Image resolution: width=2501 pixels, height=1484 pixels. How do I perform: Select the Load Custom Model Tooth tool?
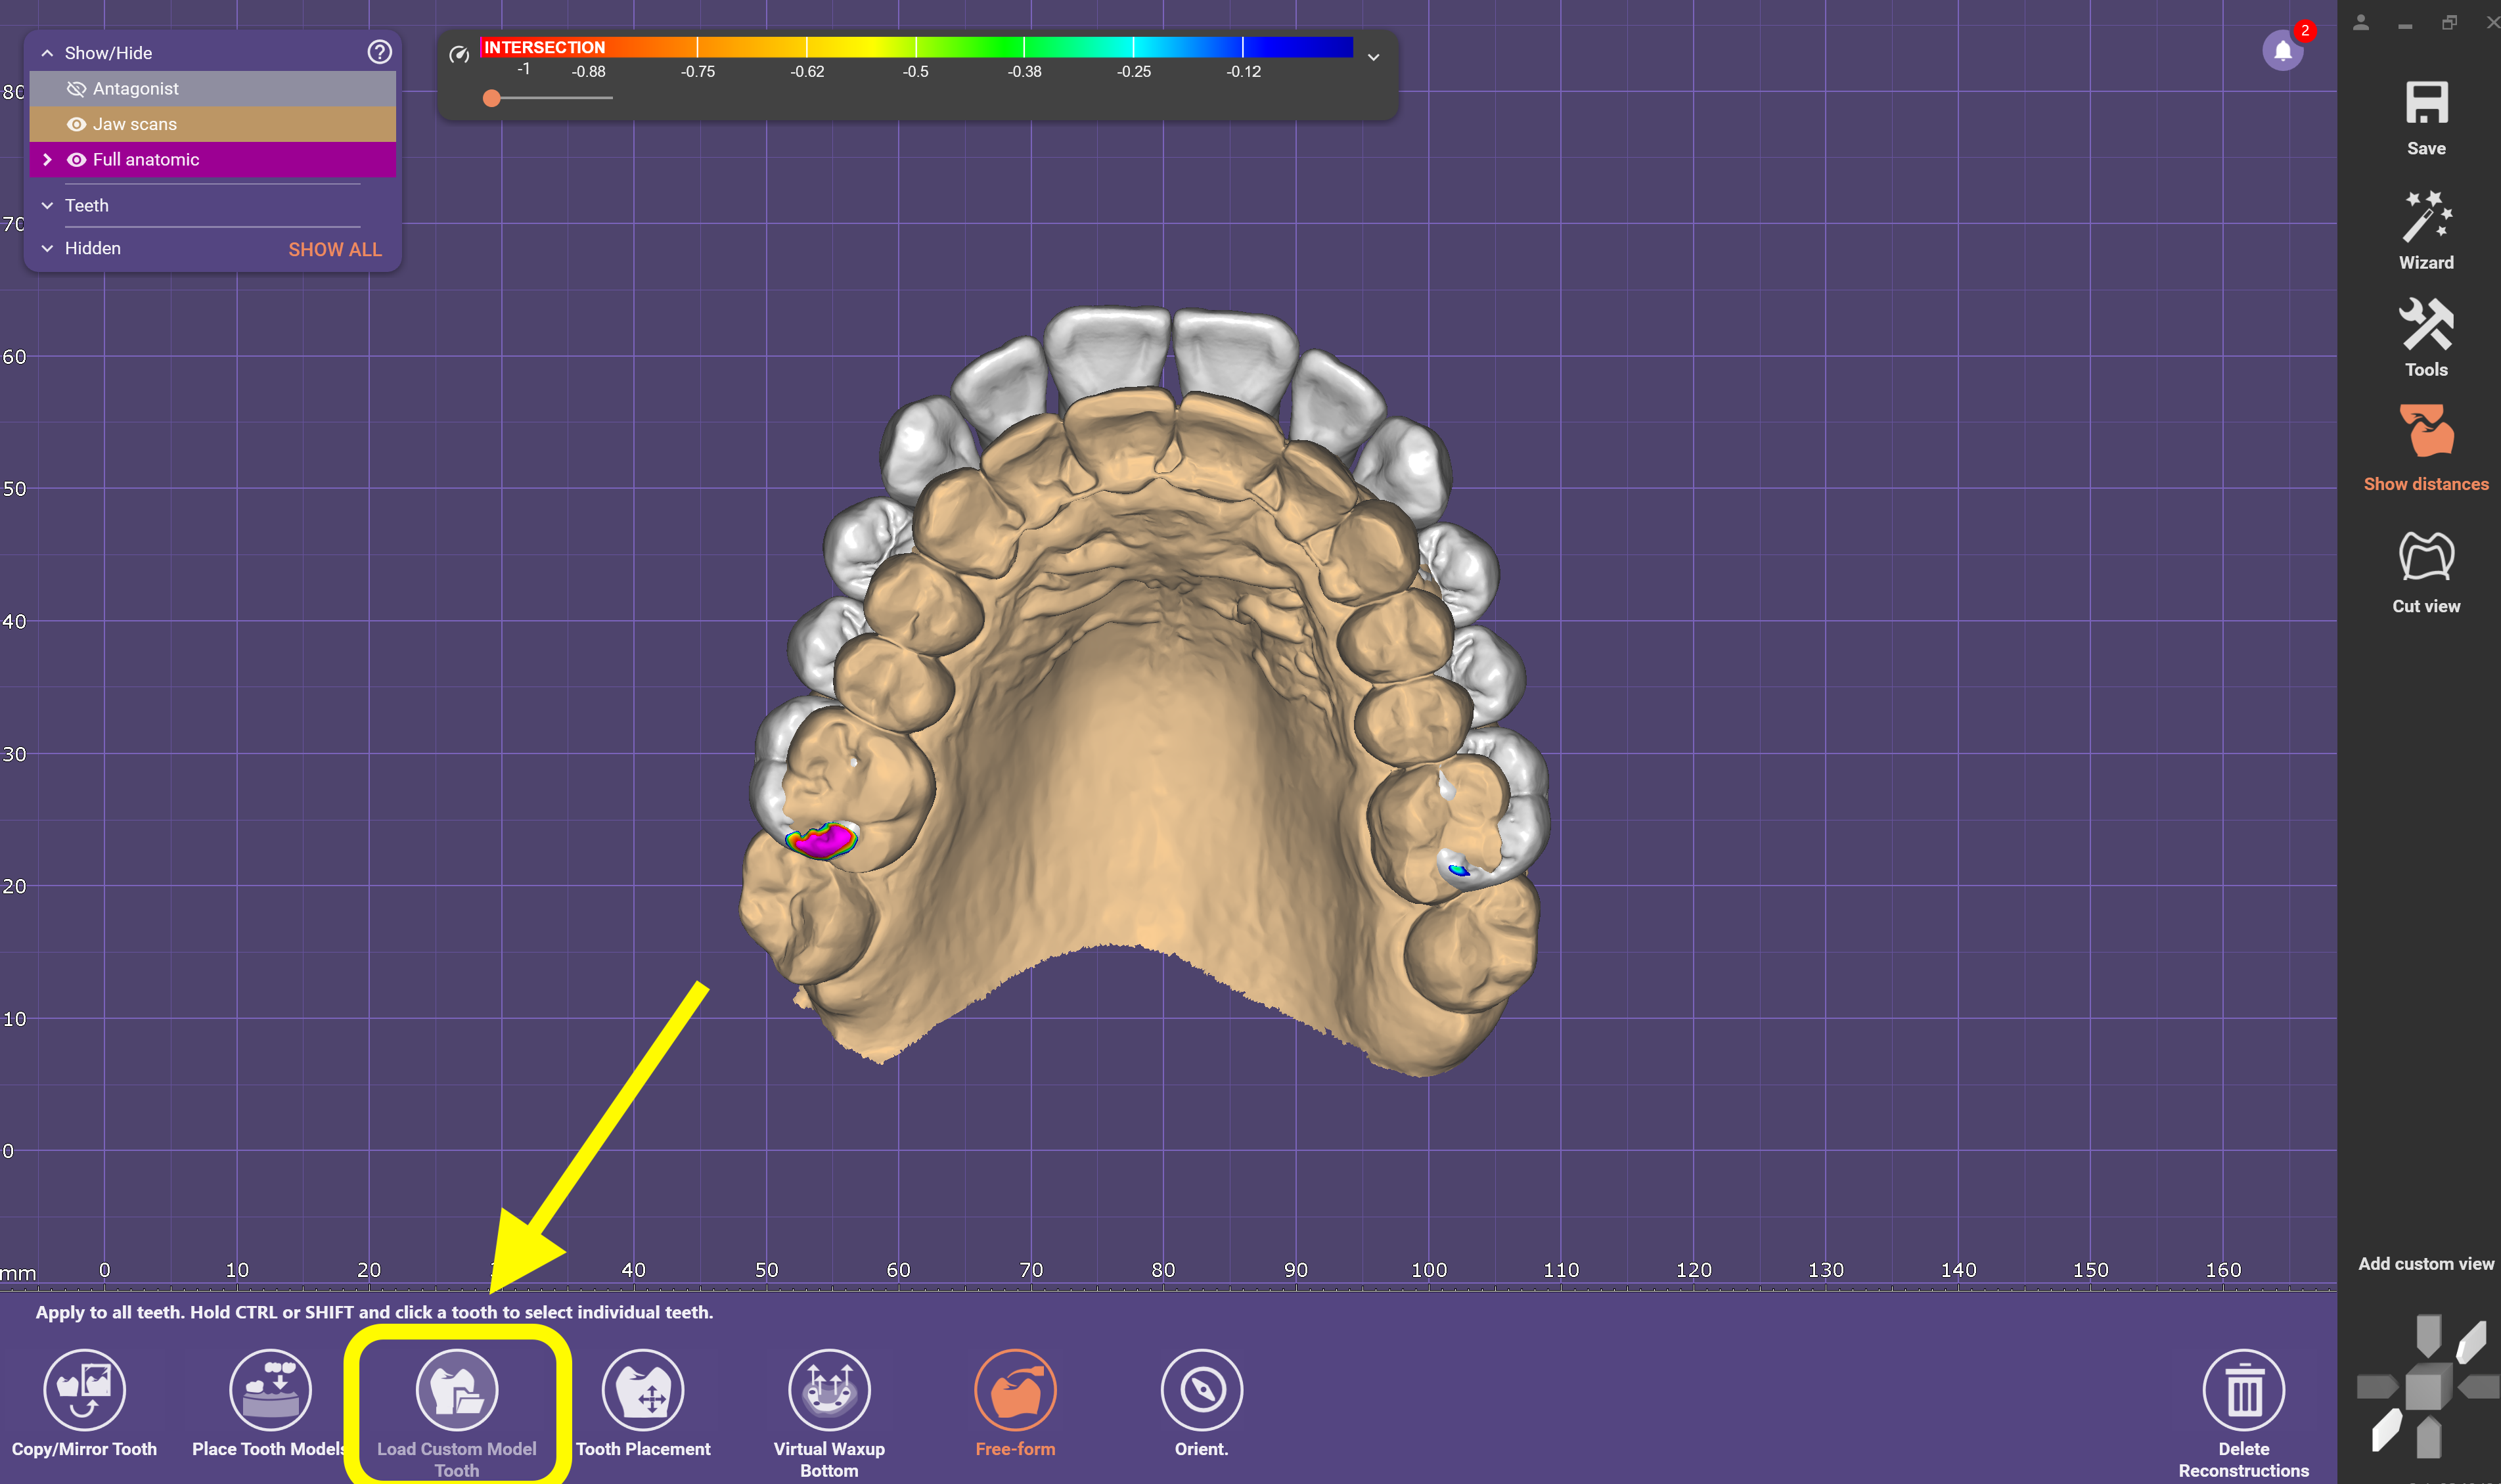[x=457, y=1389]
